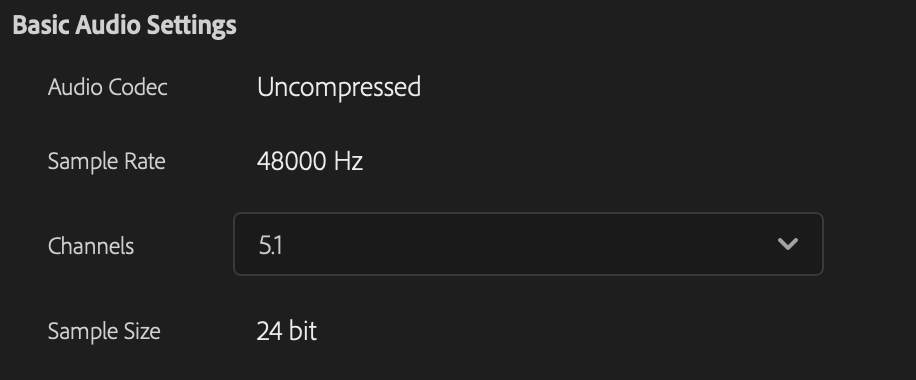Screen dimensions: 916x380
Task: Click the Basic Audio Settings heading
Action: tap(124, 25)
